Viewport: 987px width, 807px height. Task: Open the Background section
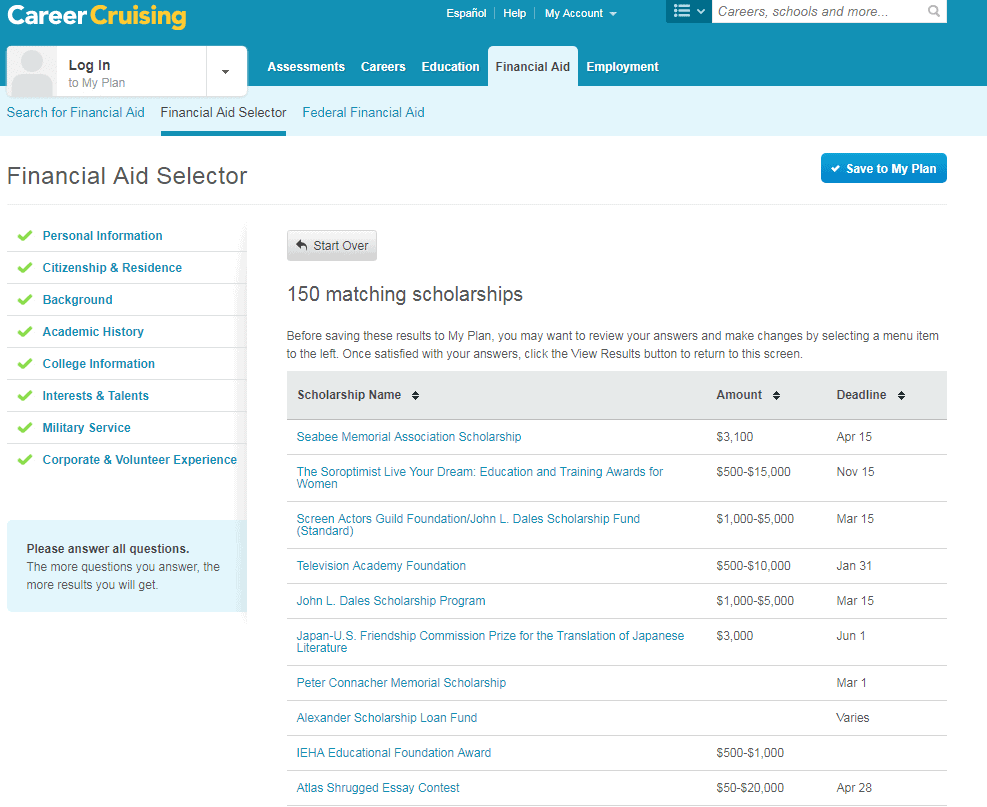click(77, 300)
